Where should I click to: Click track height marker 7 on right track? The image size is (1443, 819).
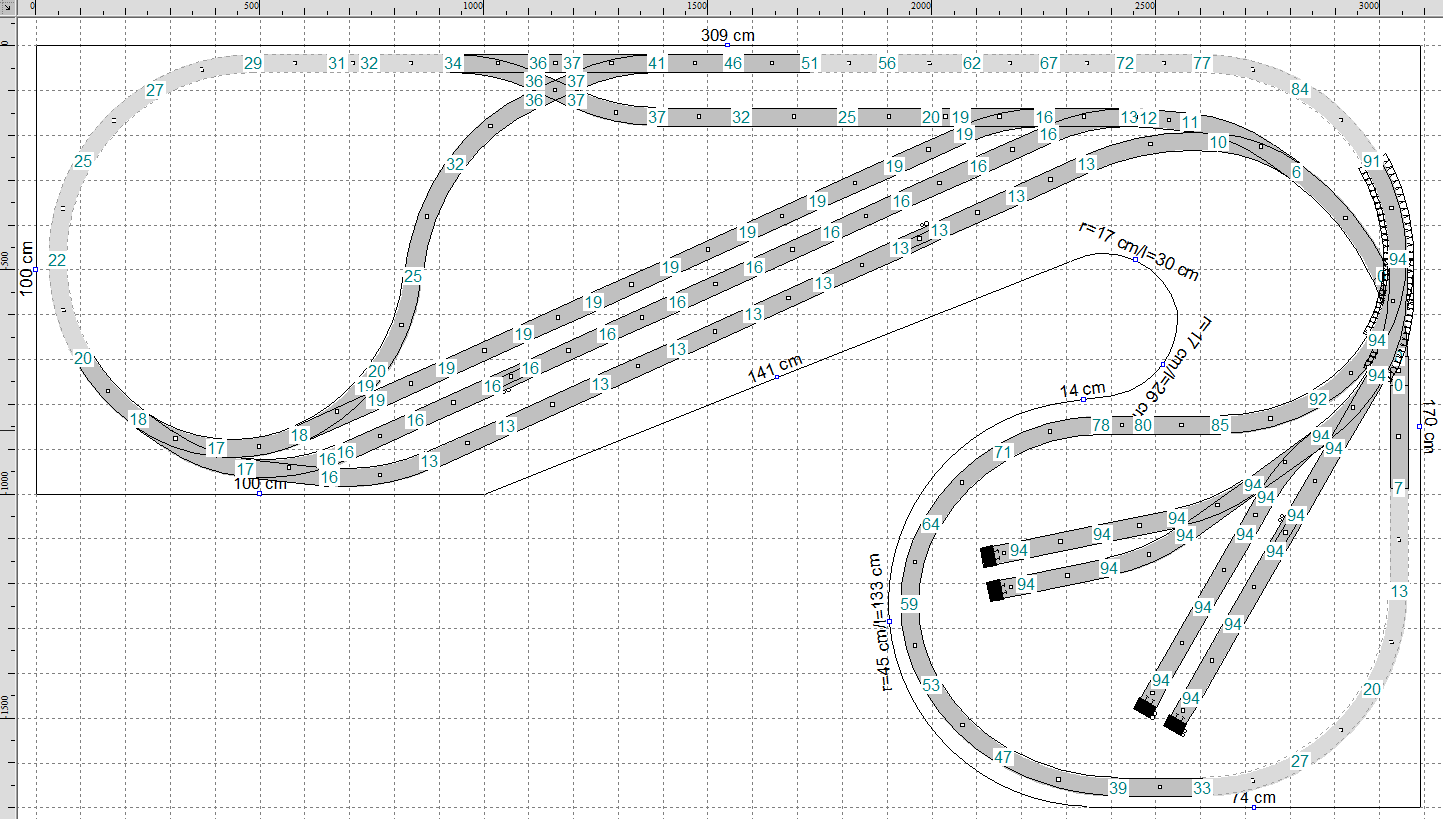(x=1400, y=489)
